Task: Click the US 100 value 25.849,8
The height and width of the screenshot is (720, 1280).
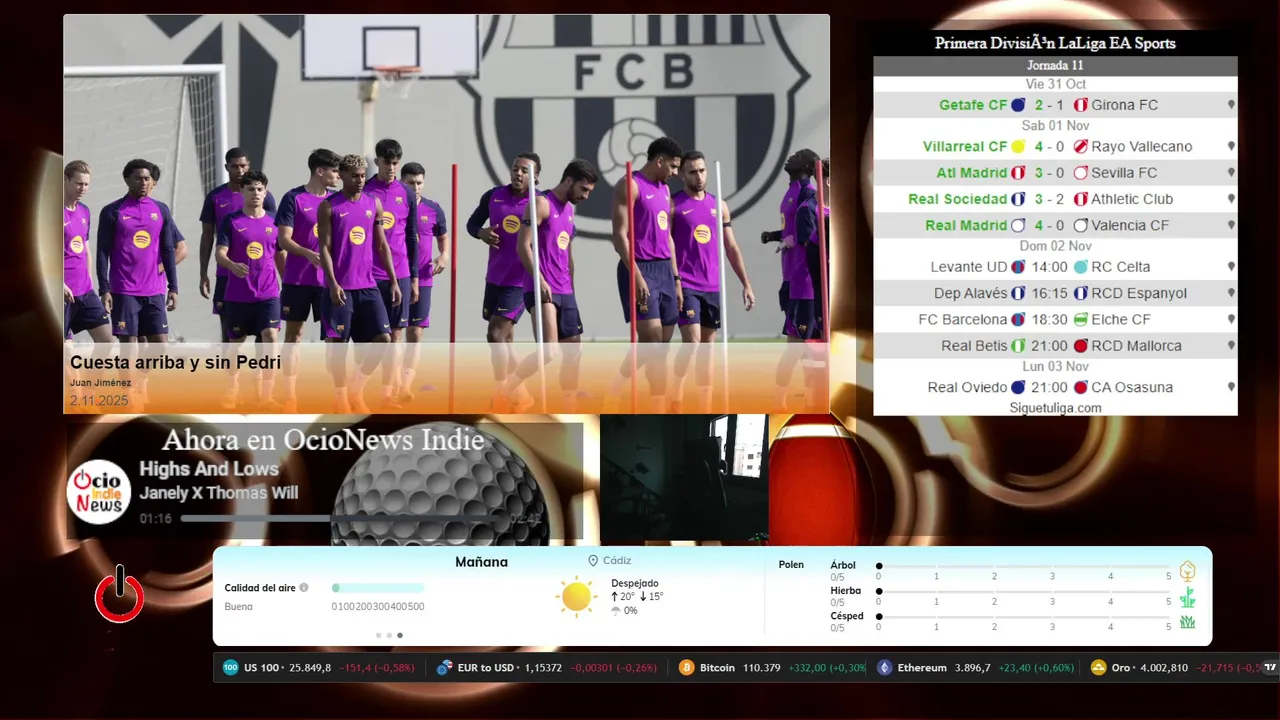Action: [x=310, y=668]
